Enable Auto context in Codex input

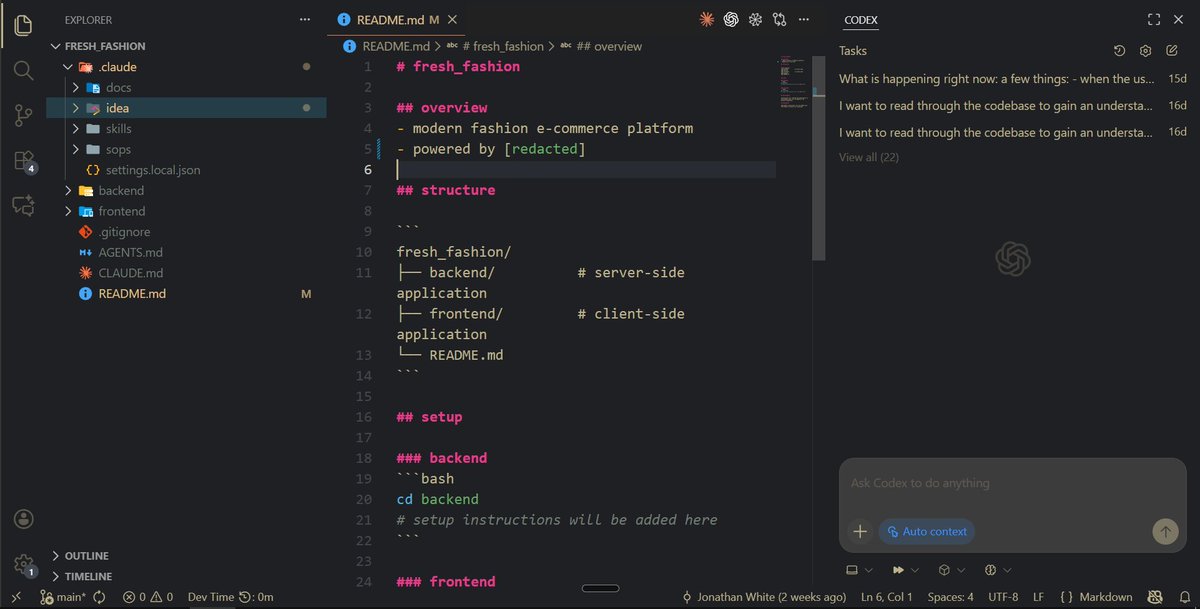pos(926,531)
